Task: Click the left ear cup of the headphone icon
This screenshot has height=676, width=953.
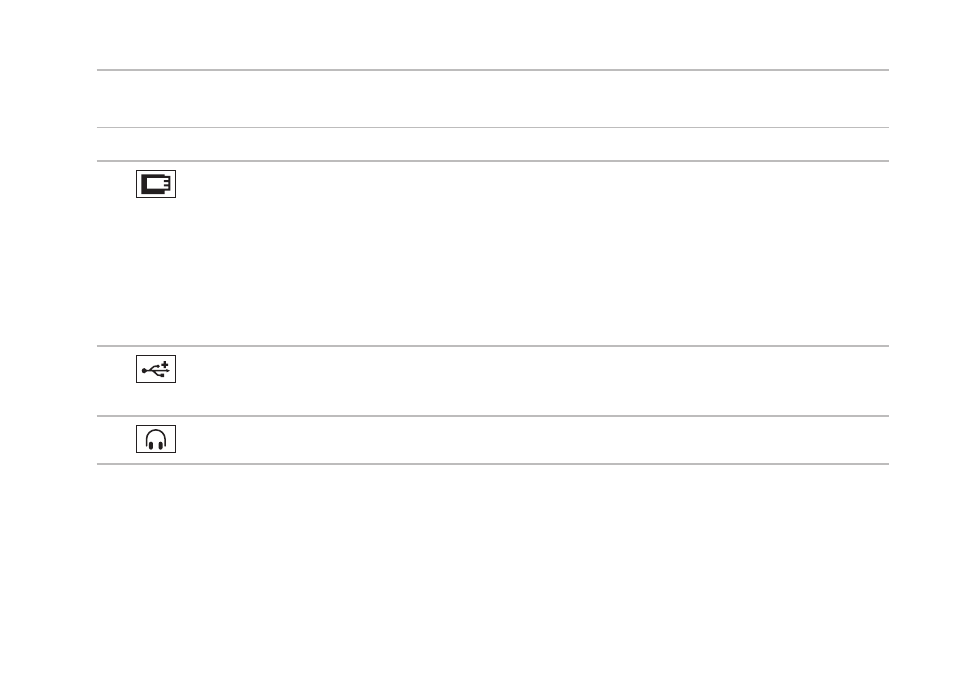Action: point(150,444)
